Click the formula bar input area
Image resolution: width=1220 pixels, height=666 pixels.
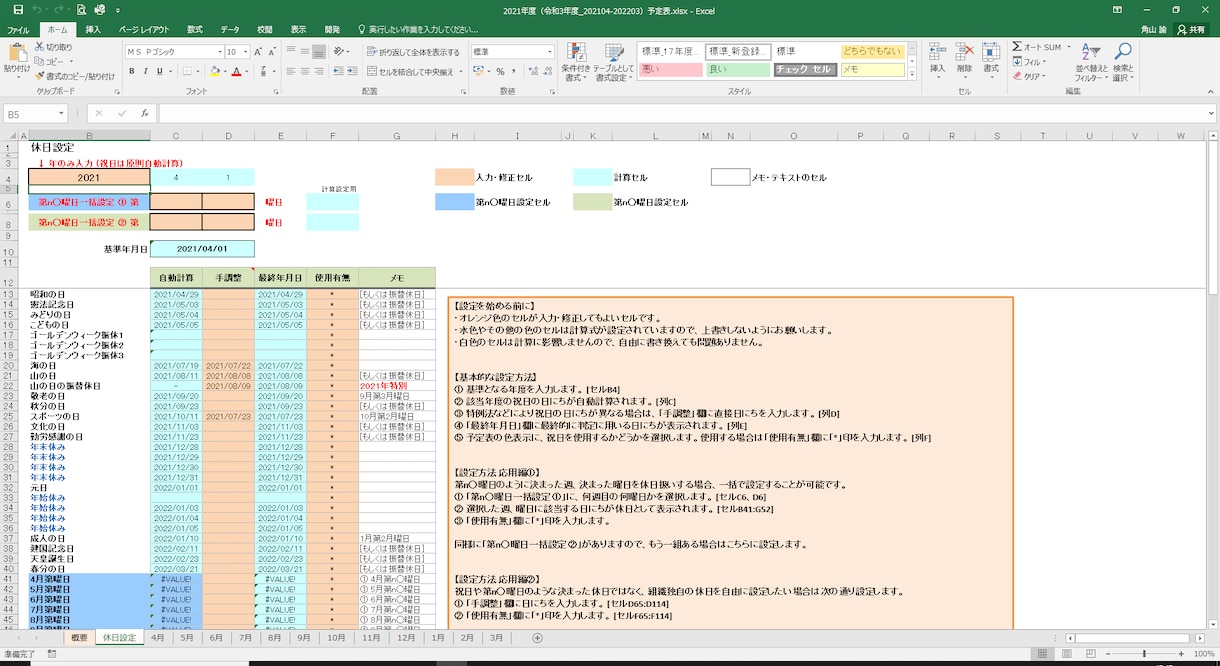685,114
